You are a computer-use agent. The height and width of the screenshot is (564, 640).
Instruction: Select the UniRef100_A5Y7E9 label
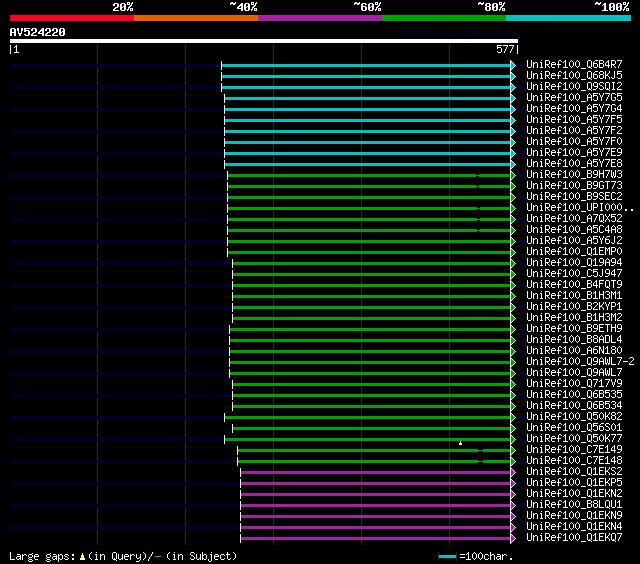click(x=574, y=153)
